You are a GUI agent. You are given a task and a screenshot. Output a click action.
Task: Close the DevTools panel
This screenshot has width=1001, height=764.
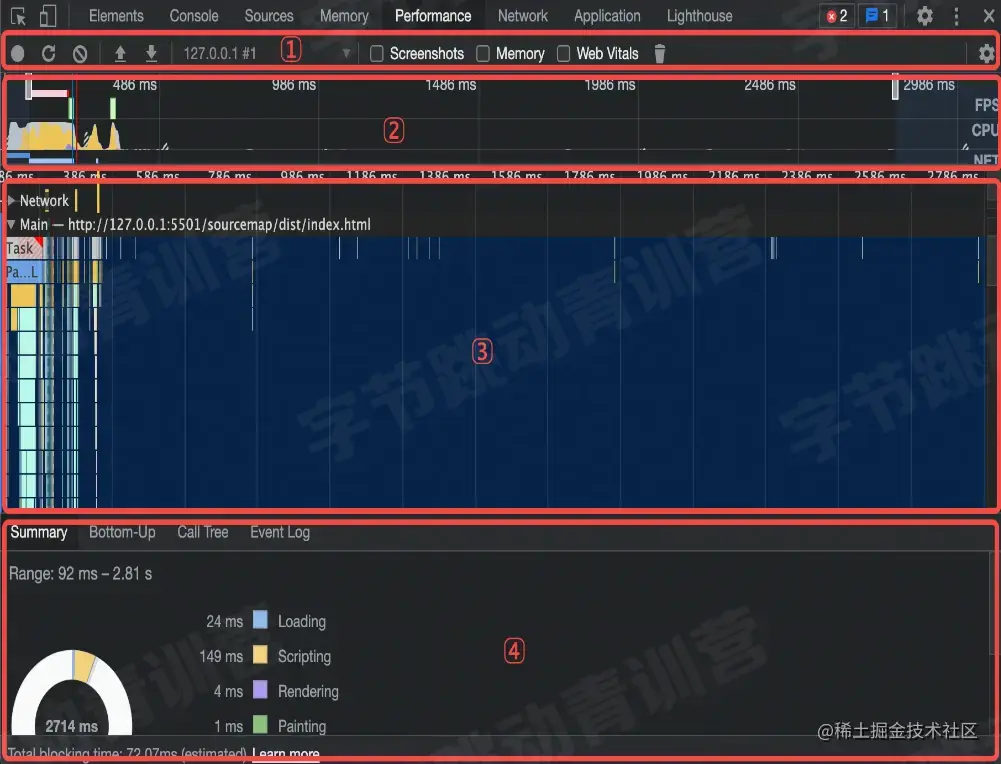point(988,16)
